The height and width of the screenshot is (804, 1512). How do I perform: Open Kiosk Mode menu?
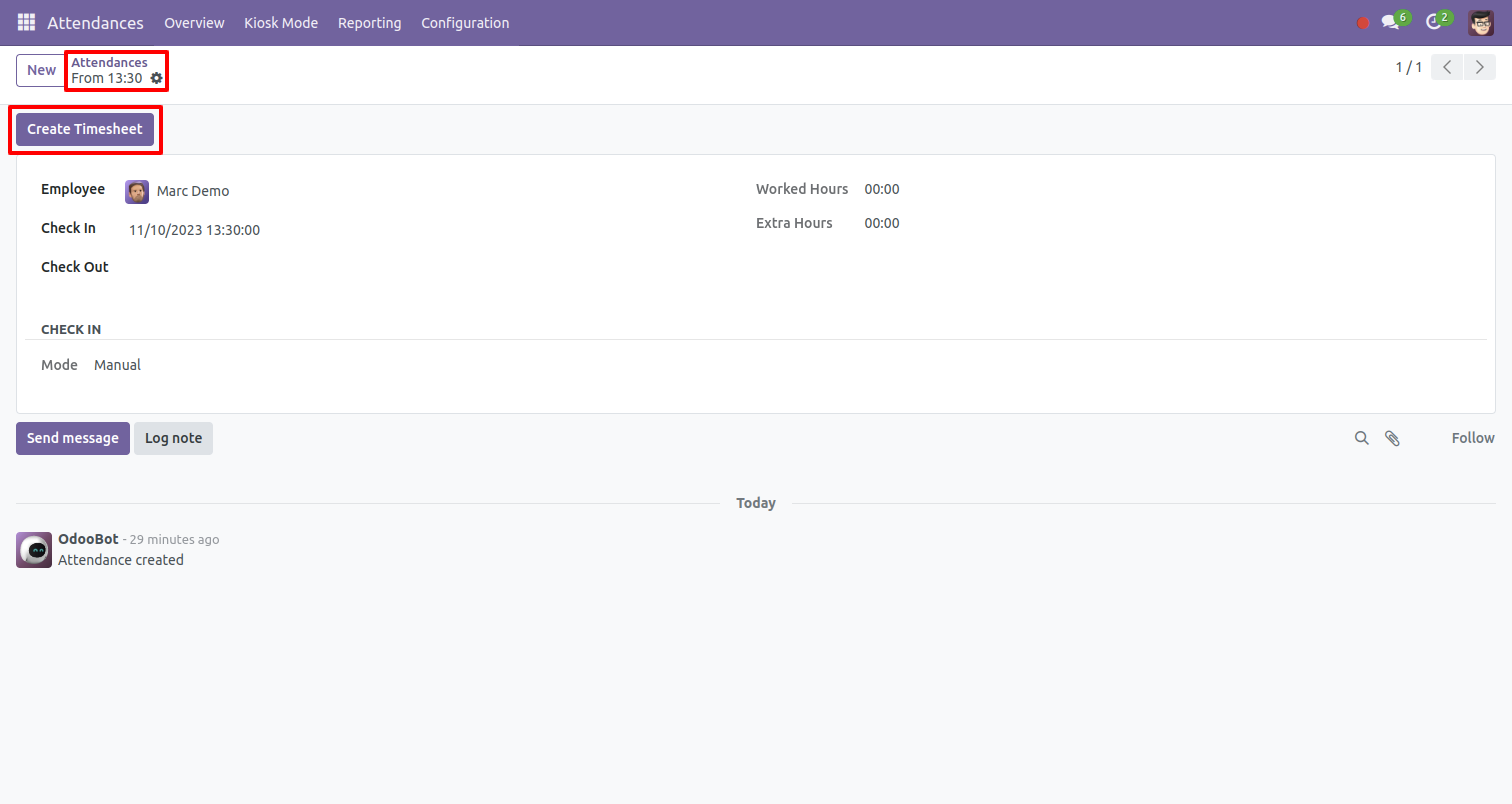pos(281,22)
